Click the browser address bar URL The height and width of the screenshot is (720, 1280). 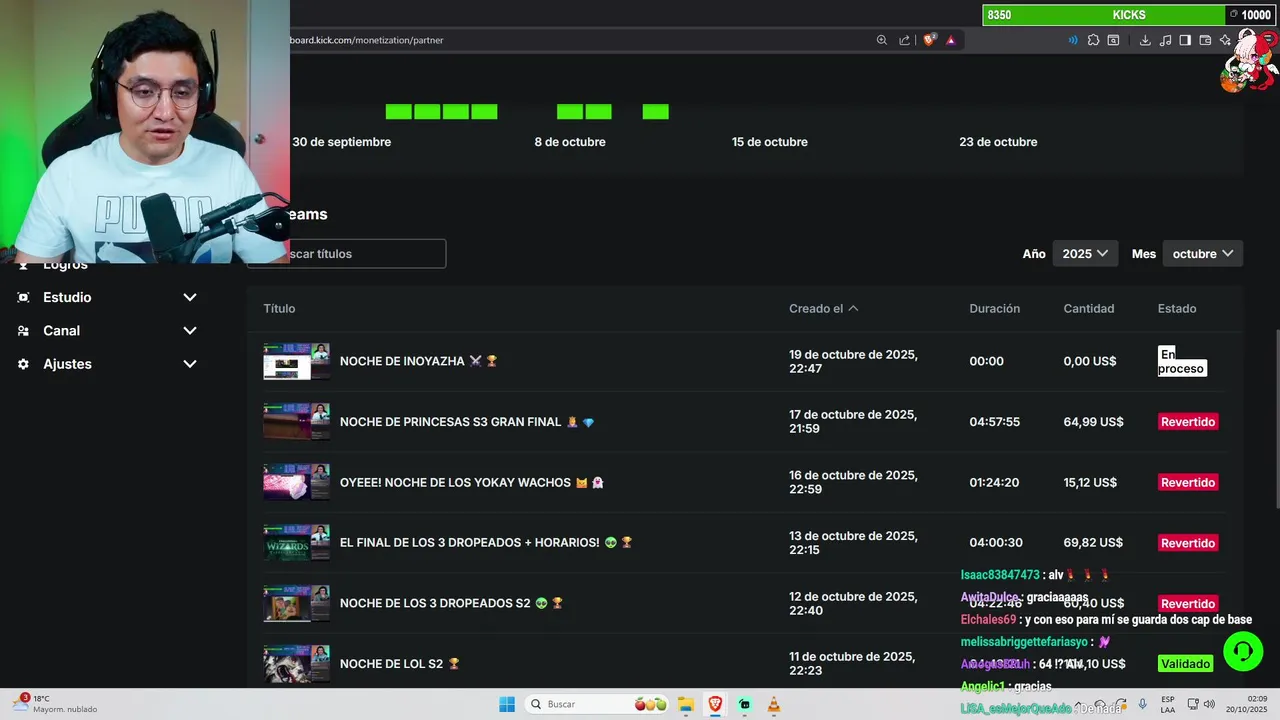[366, 40]
